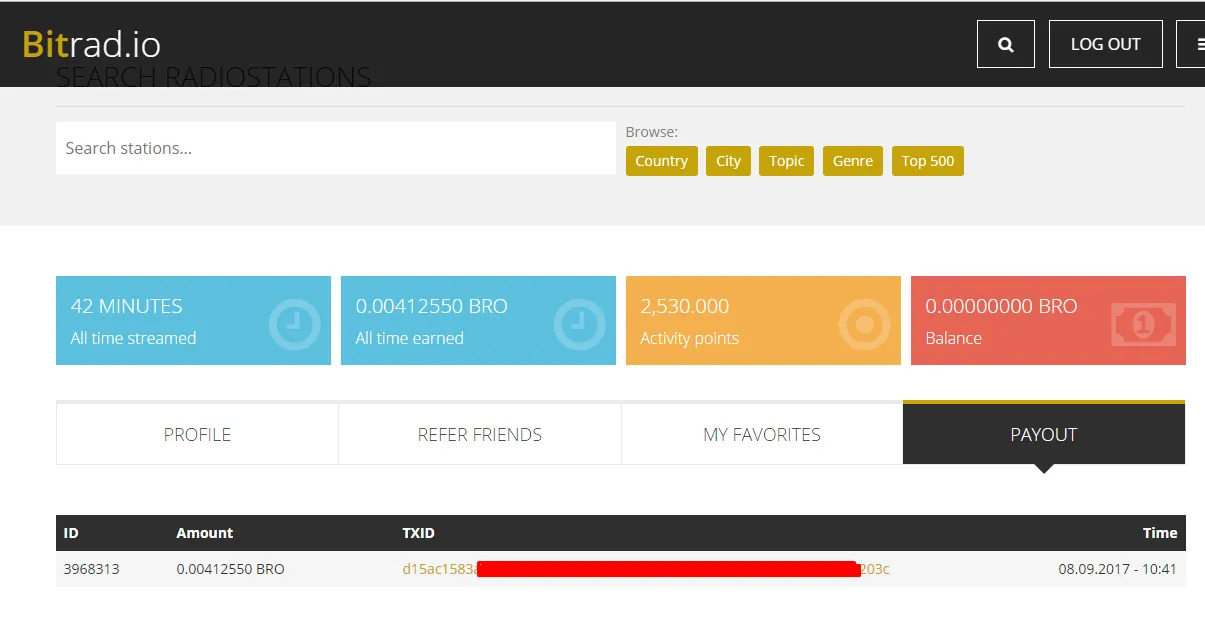Viewport: 1205px width, 625px height.
Task: Browse stations by Topic
Action: click(786, 161)
